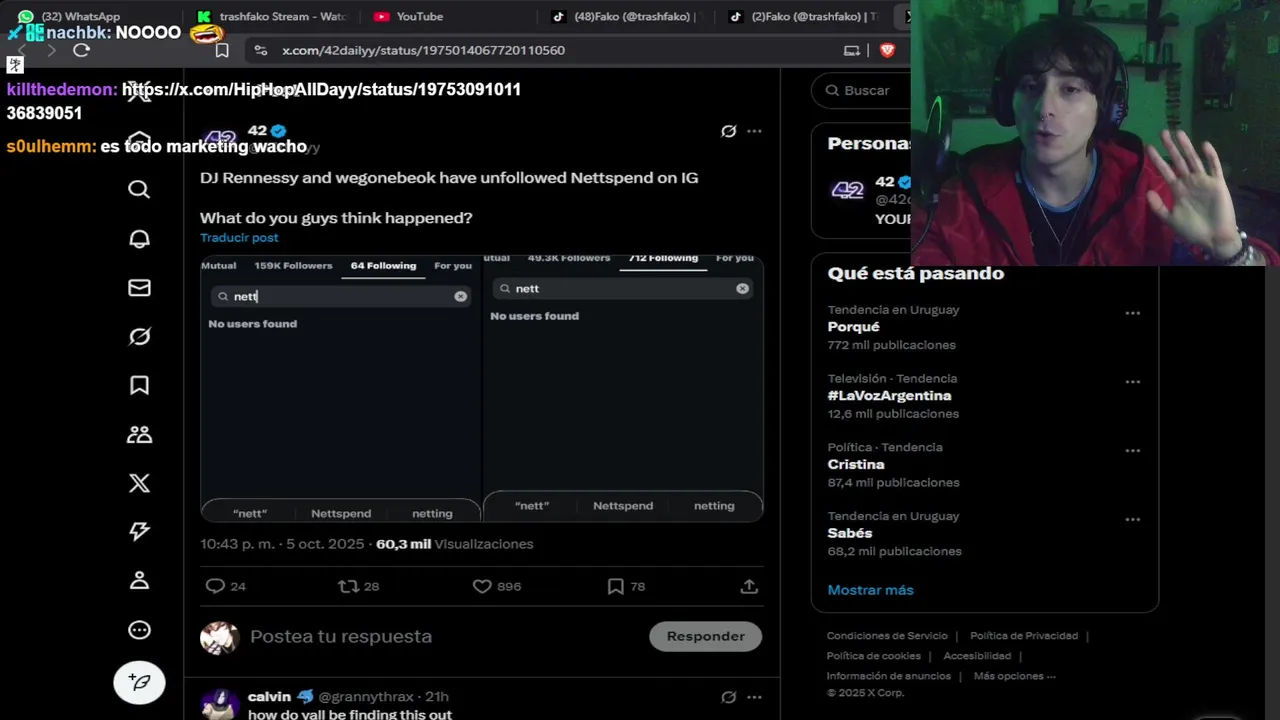The image size is (1280, 720).
Task: Open More options circle icon in sidebar
Action: coord(139,629)
